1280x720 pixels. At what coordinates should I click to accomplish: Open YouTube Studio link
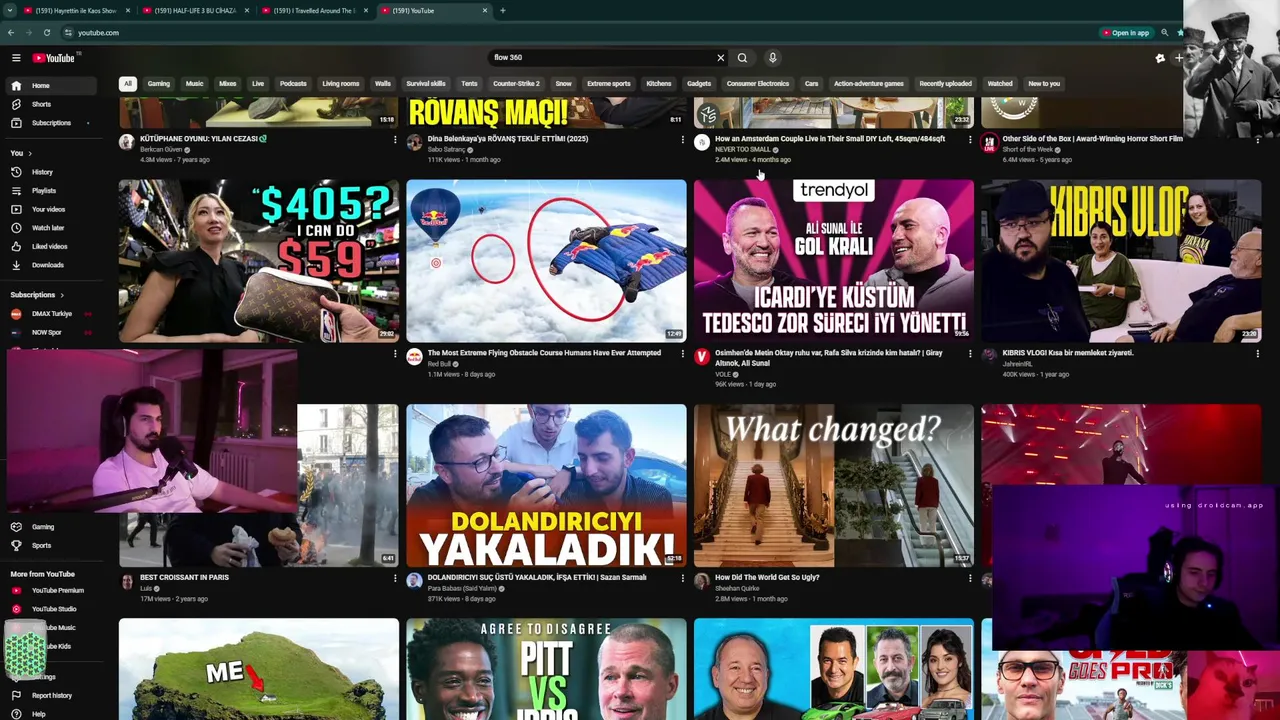tap(54, 609)
